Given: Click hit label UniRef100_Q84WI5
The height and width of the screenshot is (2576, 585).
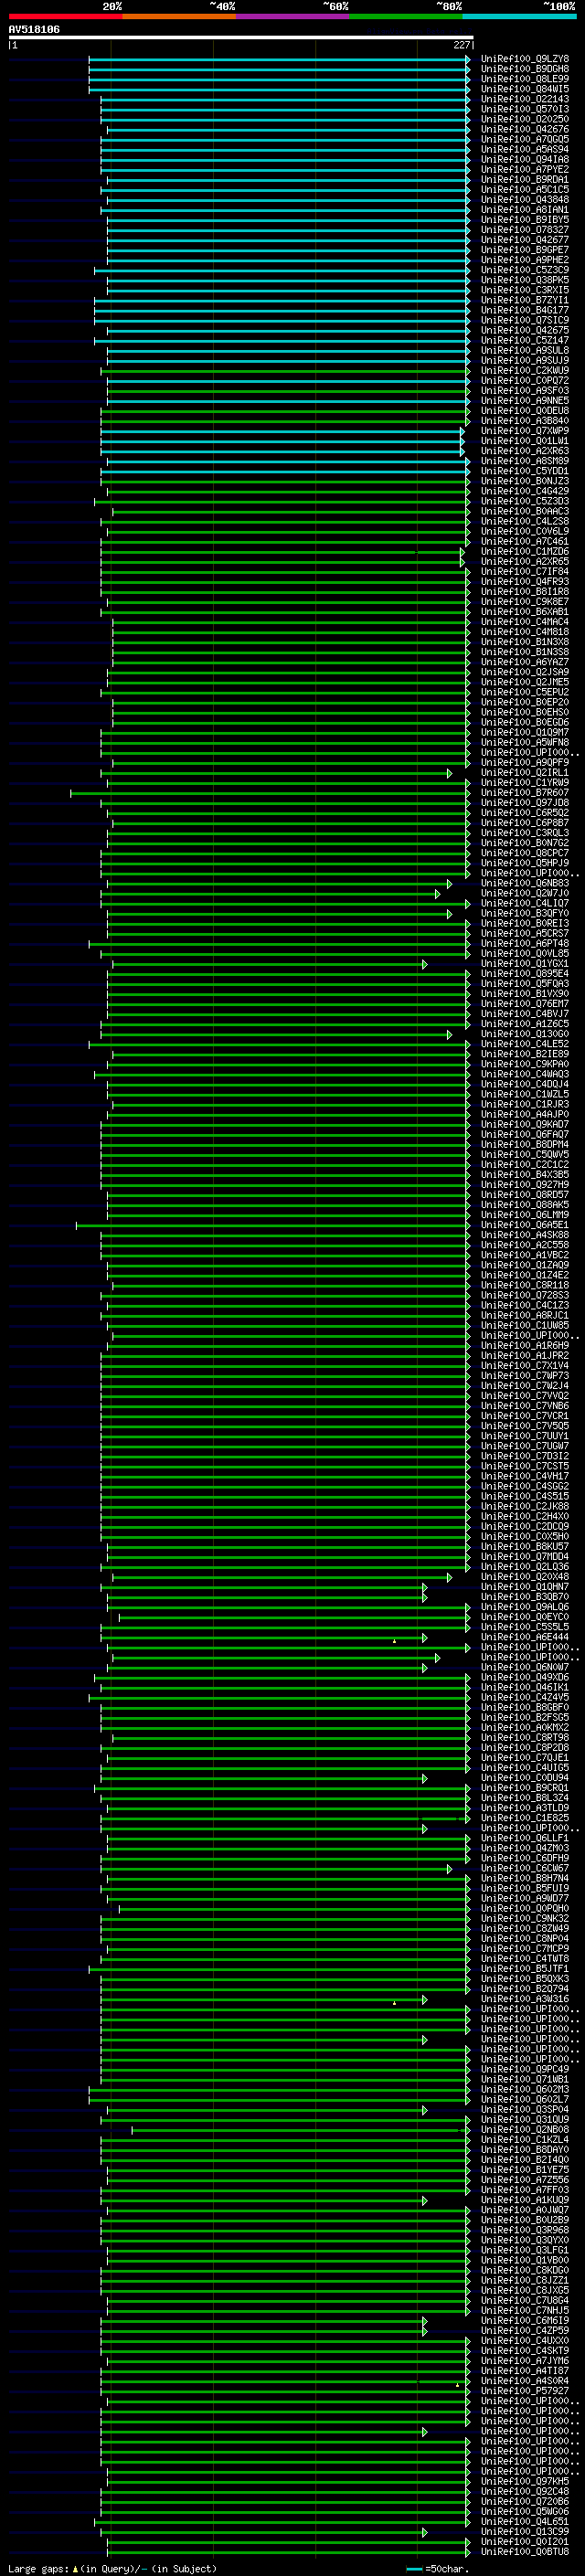Looking at the screenshot, I should [x=525, y=89].
